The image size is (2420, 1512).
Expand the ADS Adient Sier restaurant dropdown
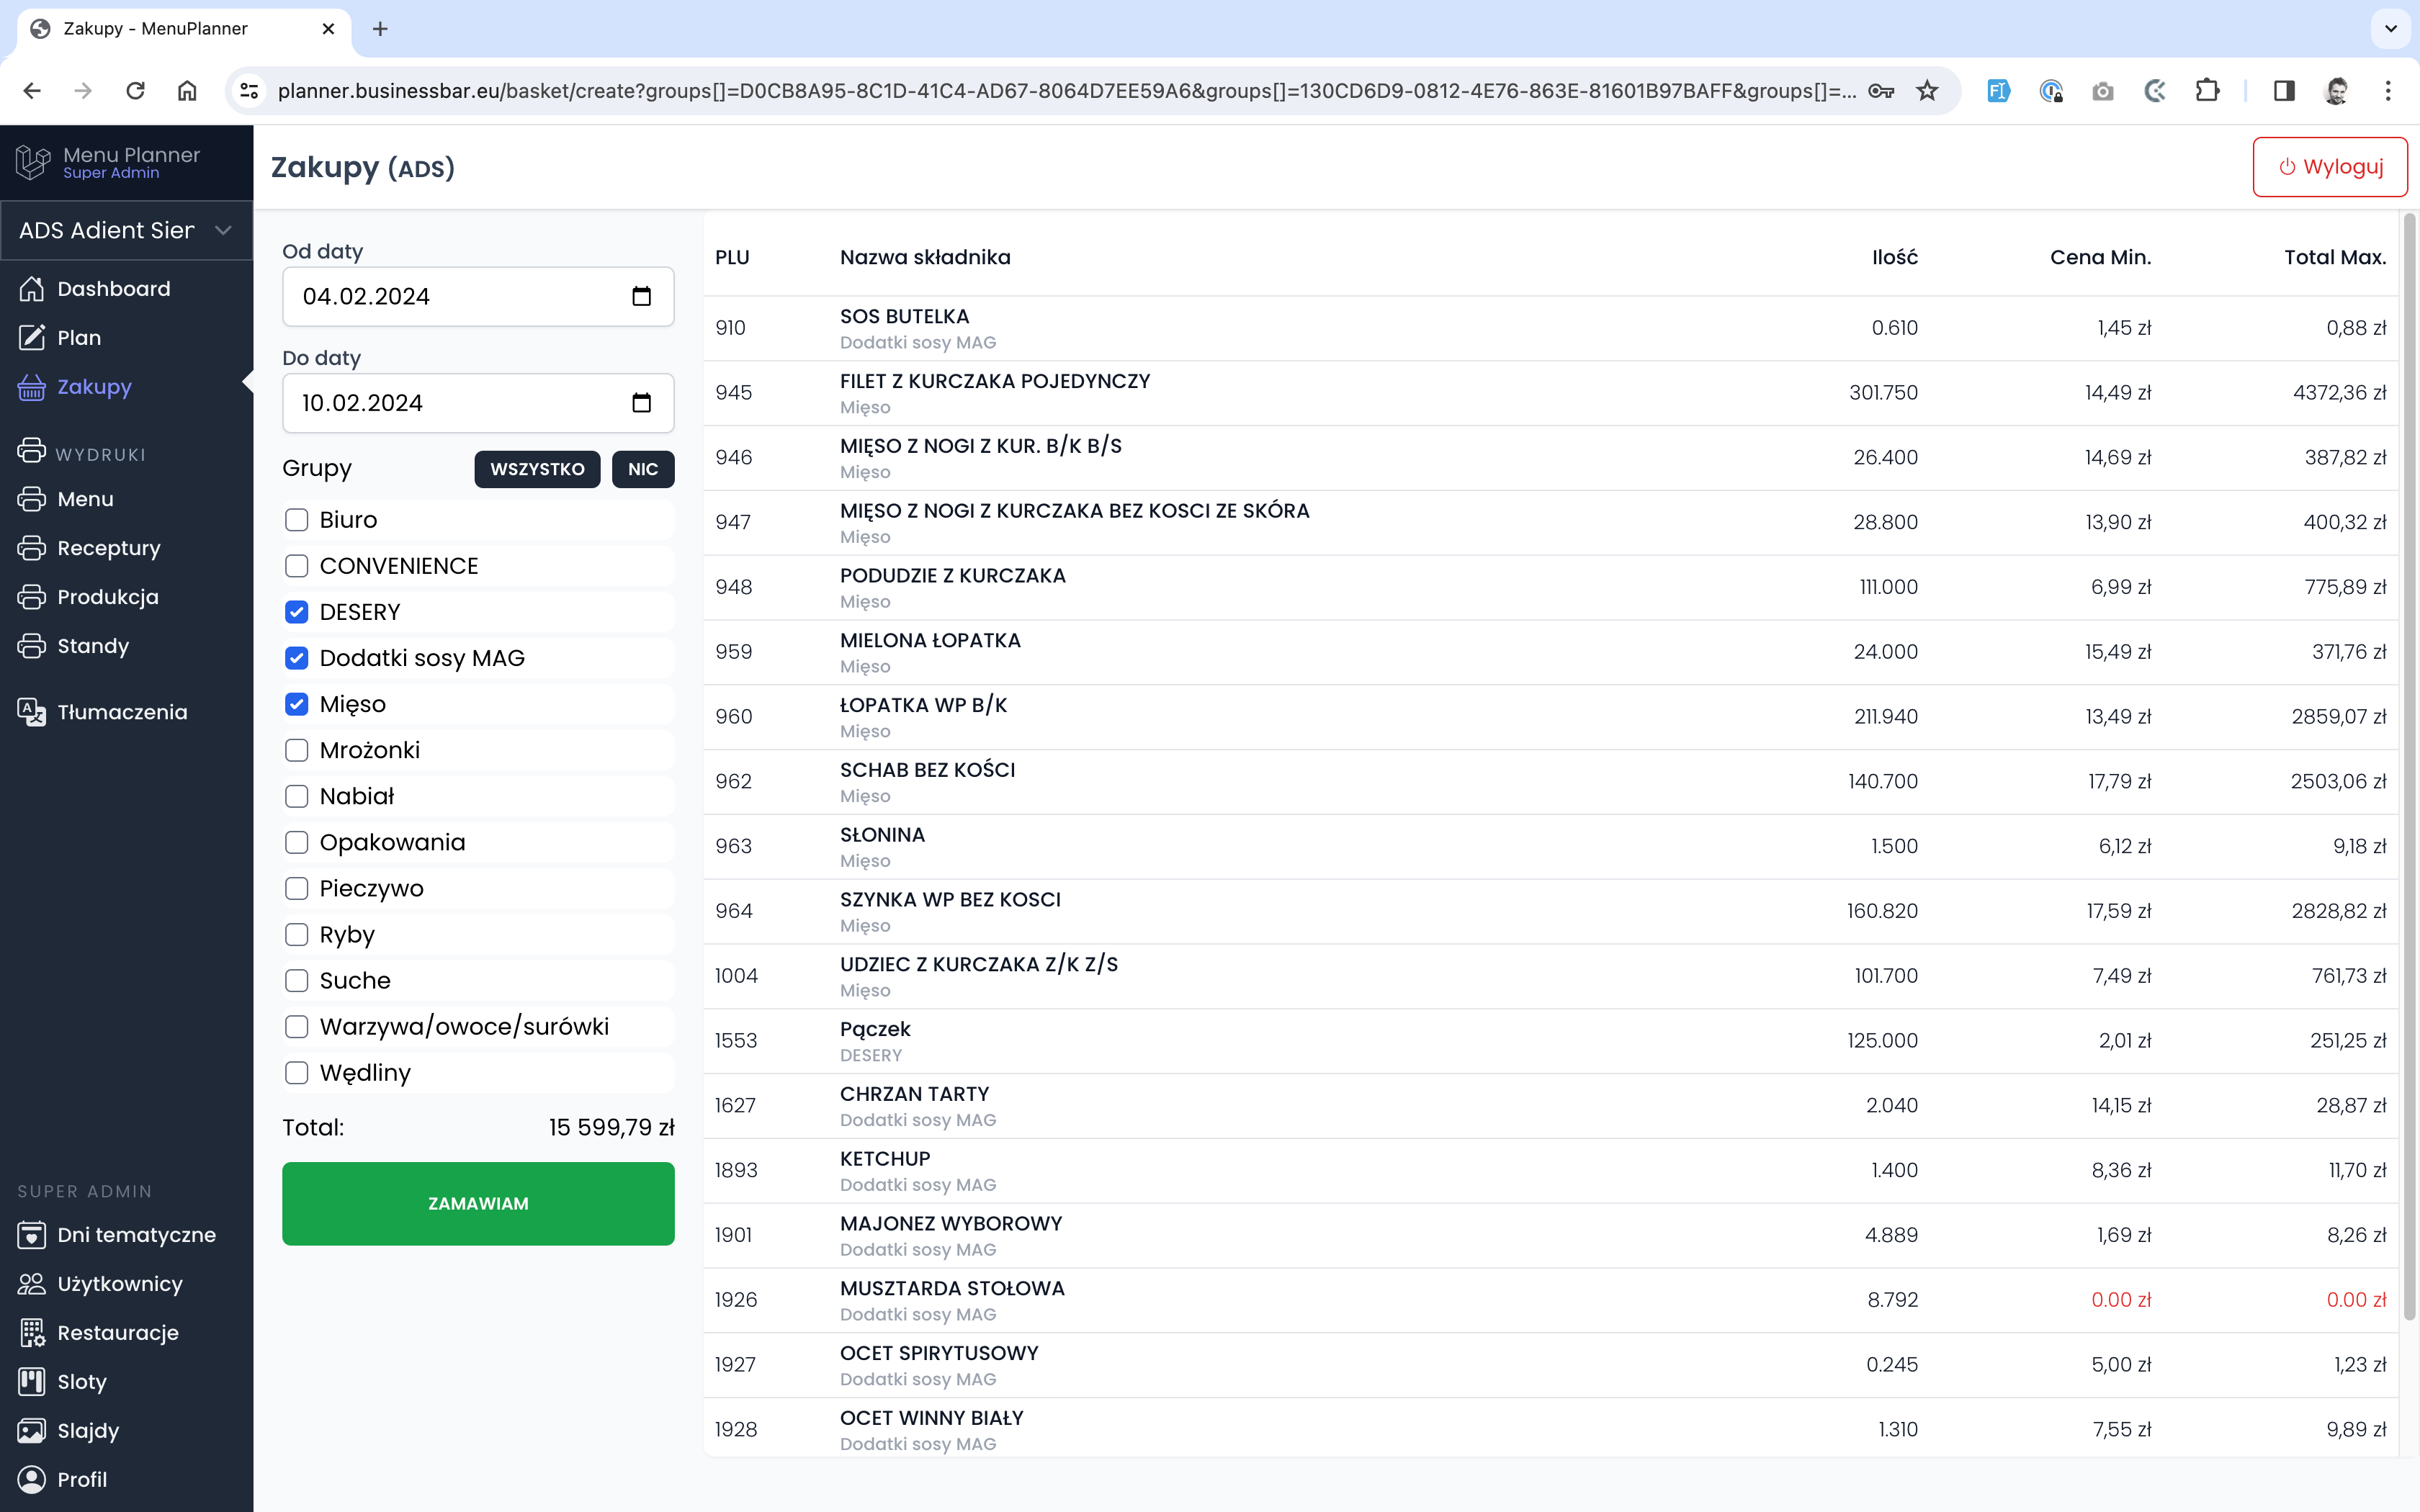pos(126,230)
